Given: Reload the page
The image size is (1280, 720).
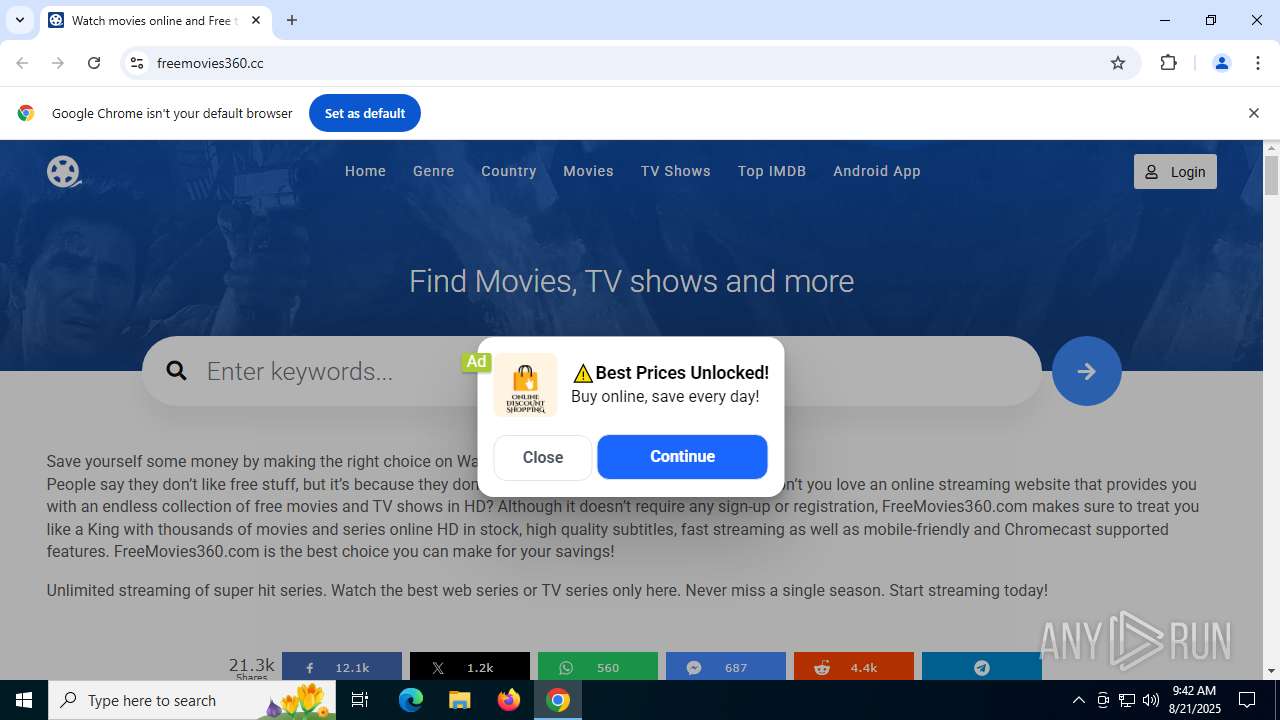Looking at the screenshot, I should [94, 63].
